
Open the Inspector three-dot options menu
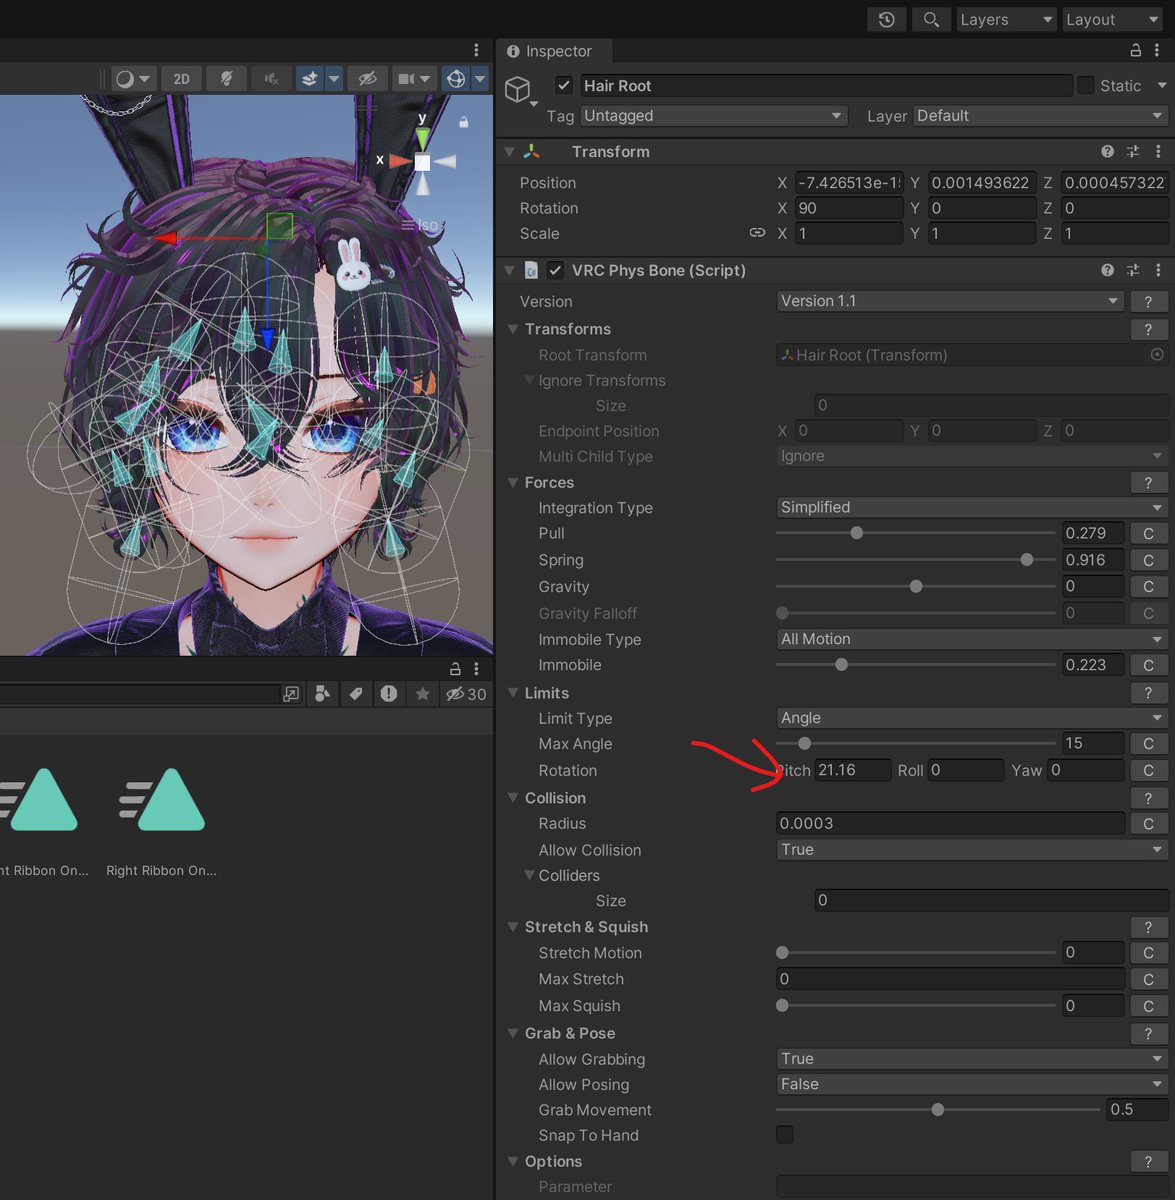point(1159,50)
